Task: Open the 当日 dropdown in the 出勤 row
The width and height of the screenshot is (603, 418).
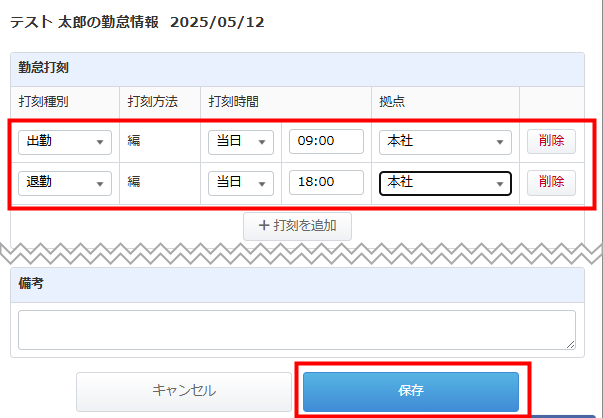Action: 241,142
